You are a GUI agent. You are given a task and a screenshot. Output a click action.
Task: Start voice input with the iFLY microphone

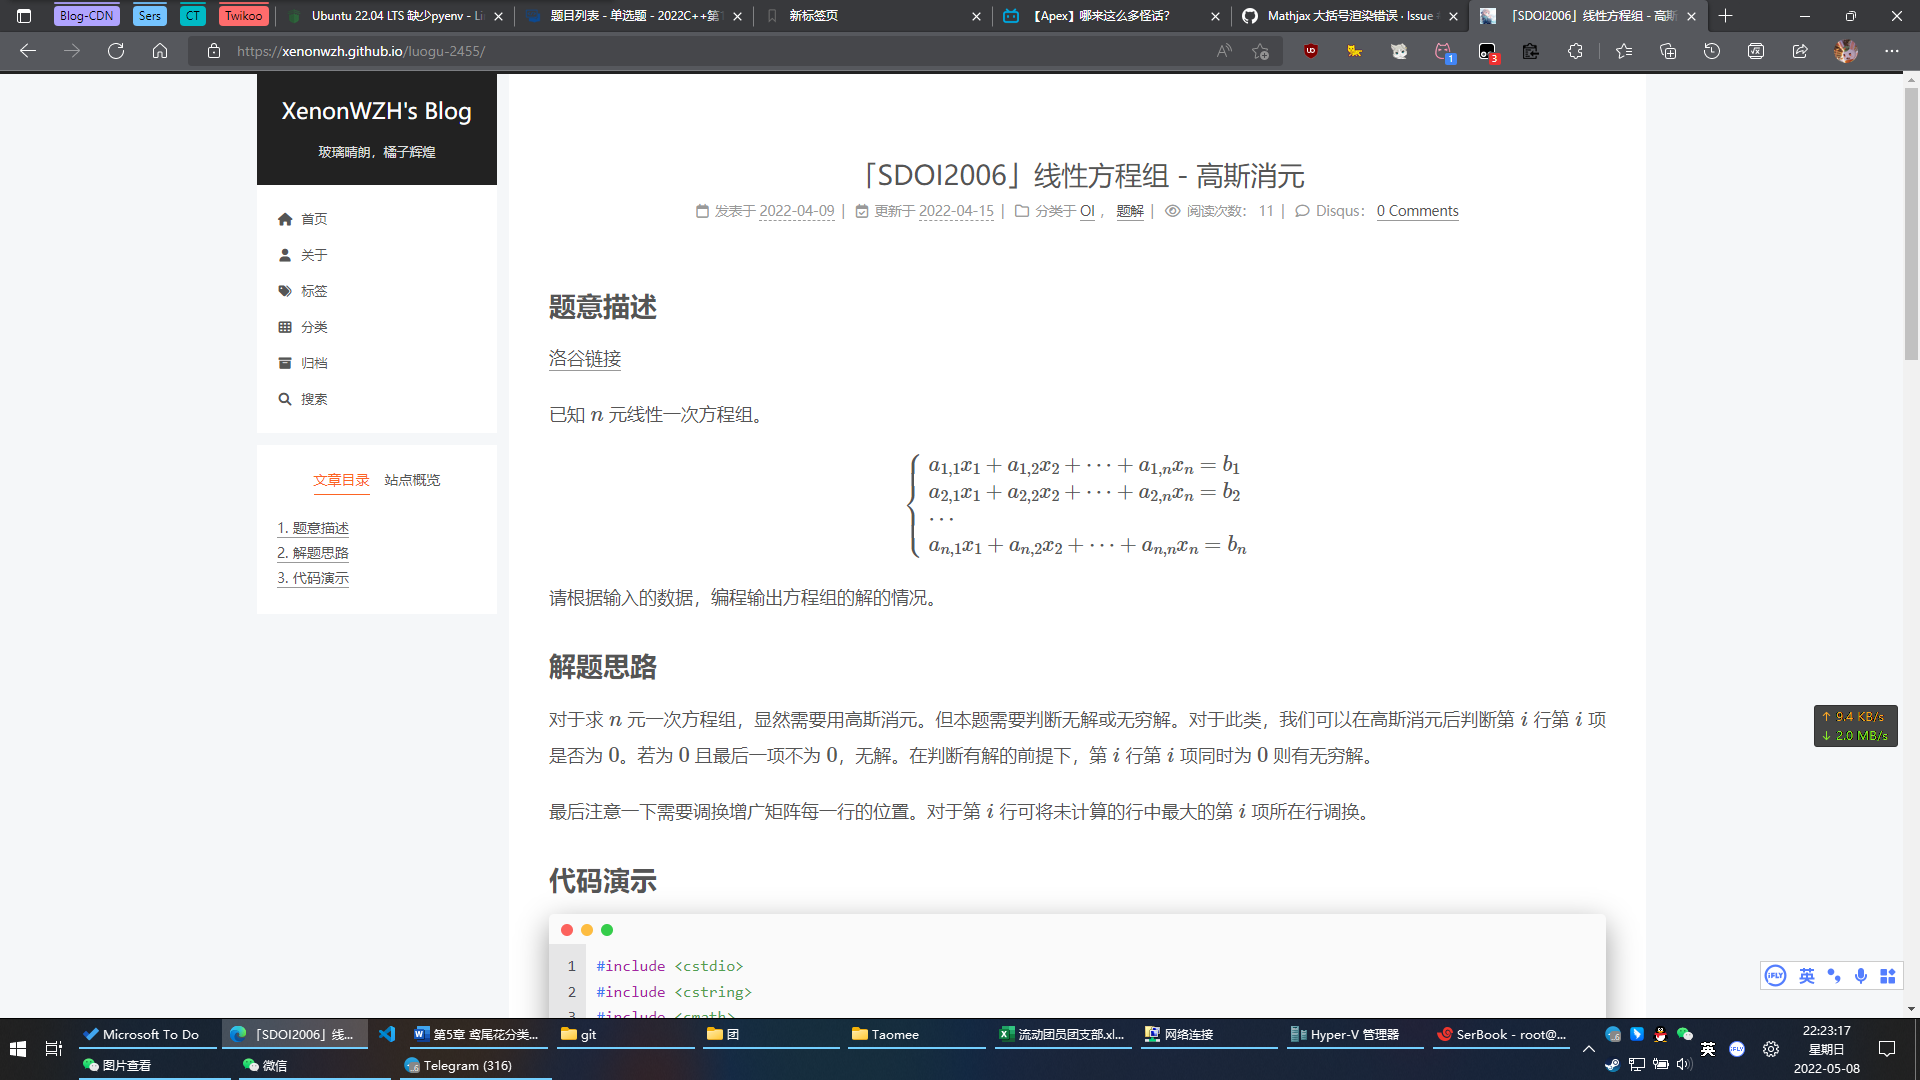(x=1861, y=976)
